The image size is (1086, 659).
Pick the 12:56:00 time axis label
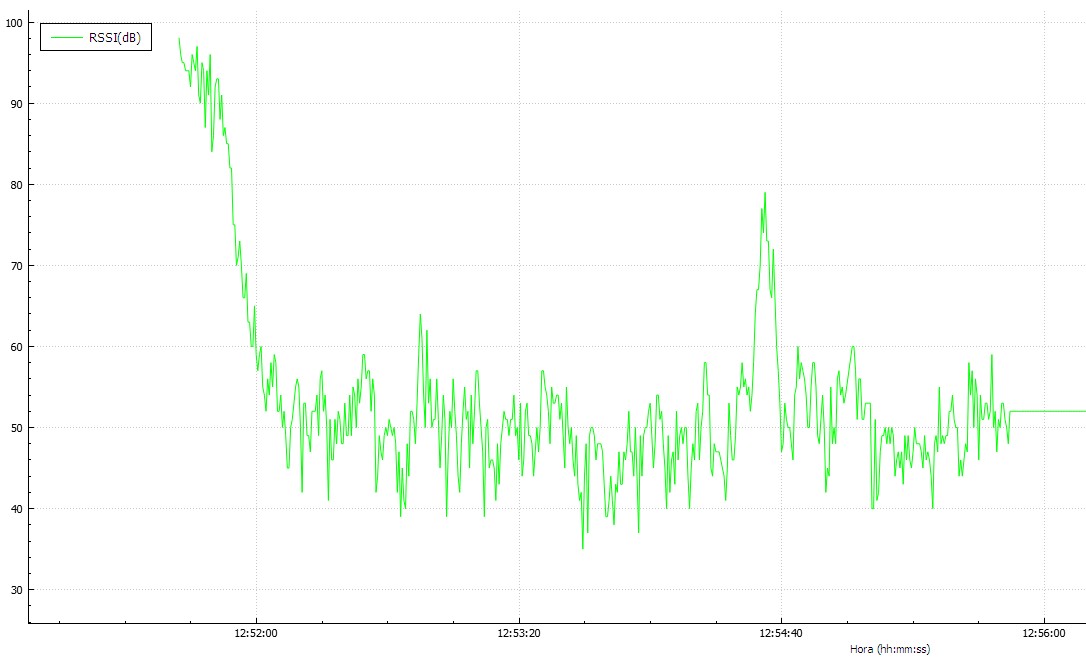[1043, 634]
